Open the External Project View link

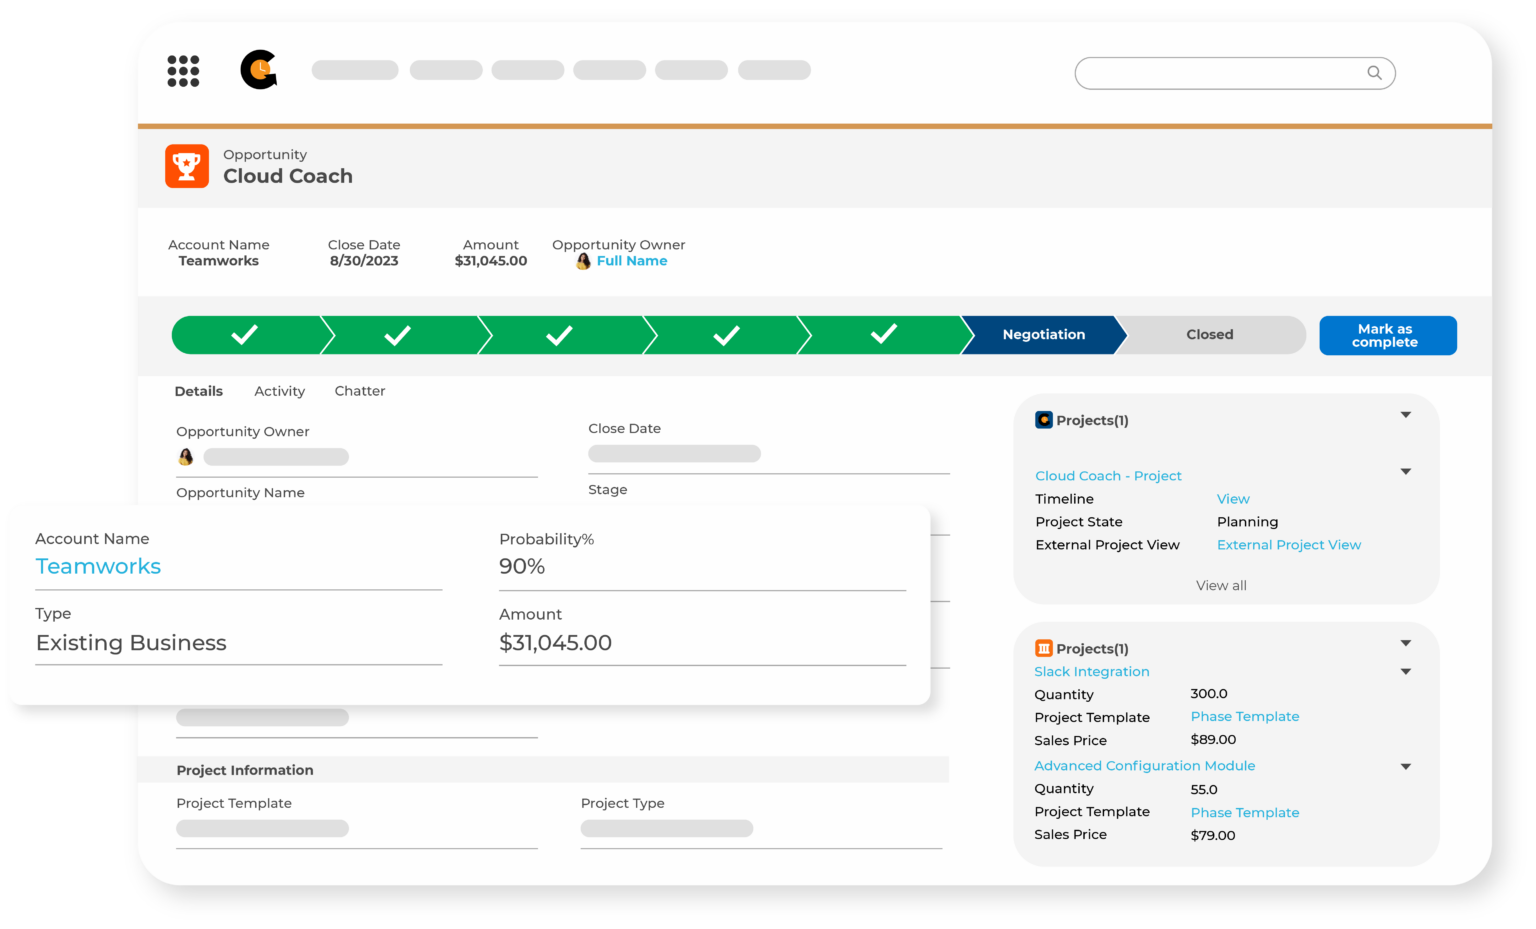click(x=1289, y=544)
